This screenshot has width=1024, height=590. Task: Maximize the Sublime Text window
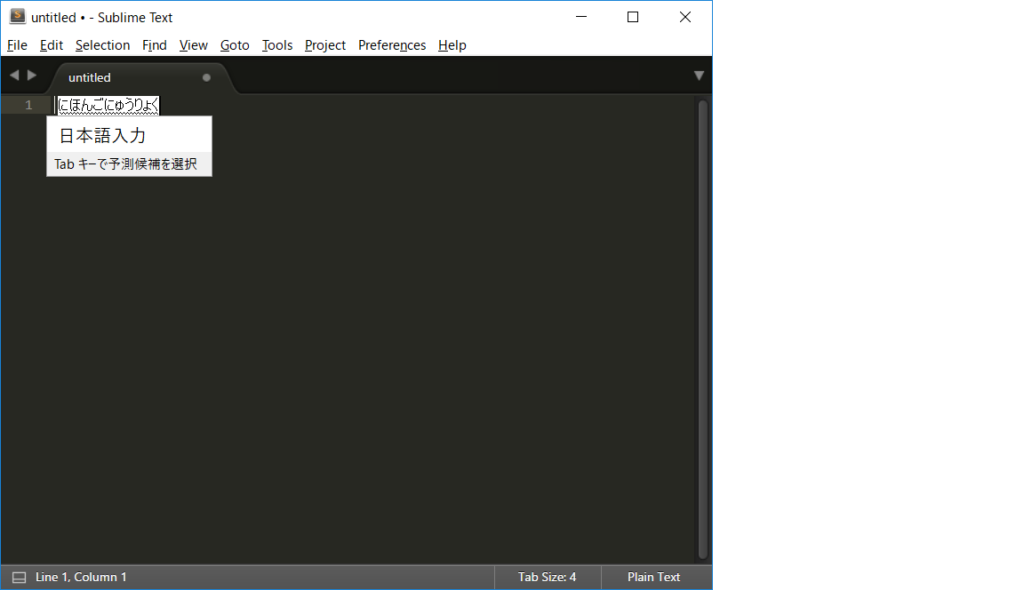633,17
